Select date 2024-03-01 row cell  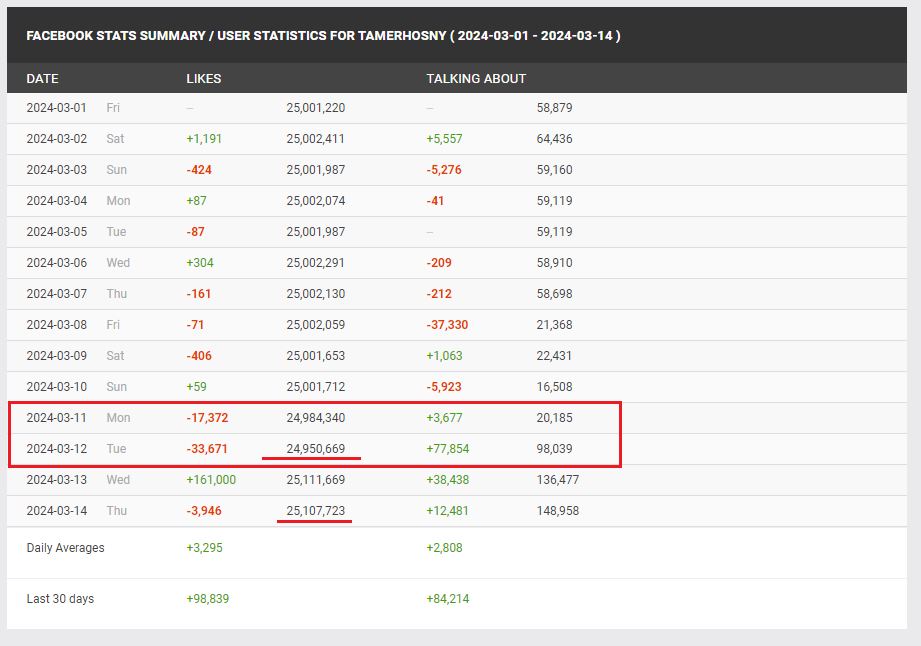pos(56,108)
